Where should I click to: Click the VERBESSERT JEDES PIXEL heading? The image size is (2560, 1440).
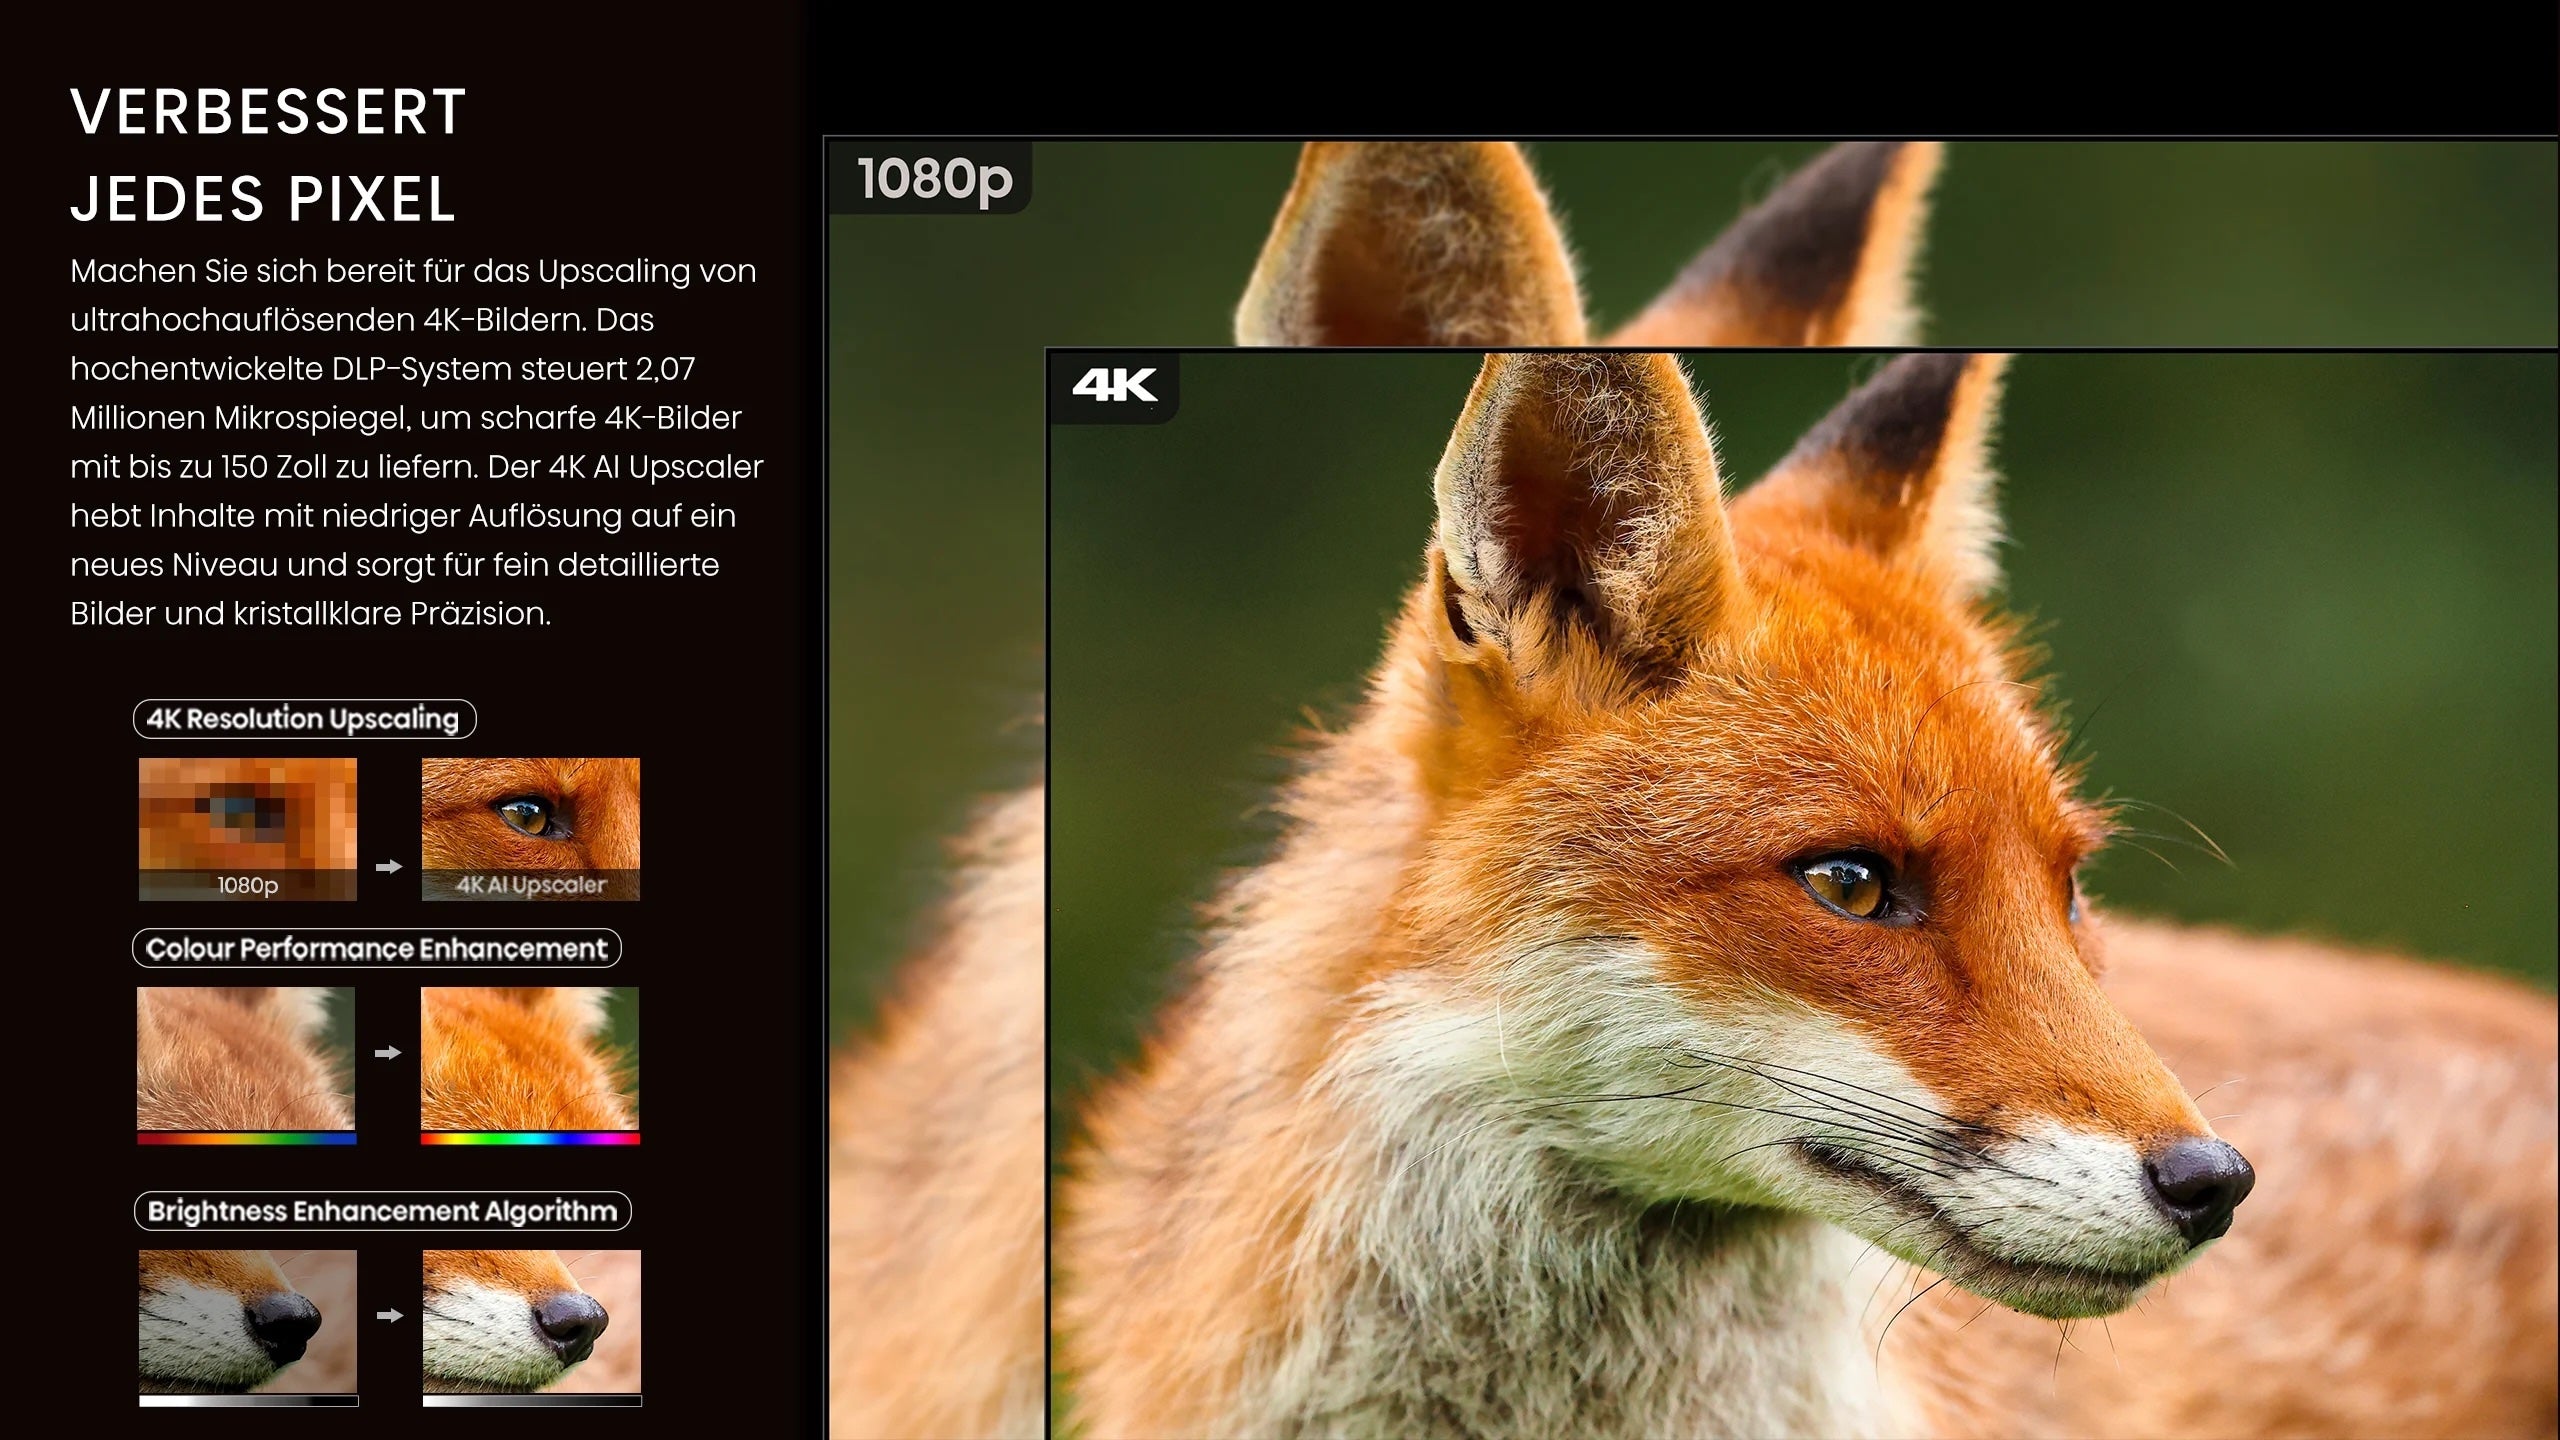[268, 155]
